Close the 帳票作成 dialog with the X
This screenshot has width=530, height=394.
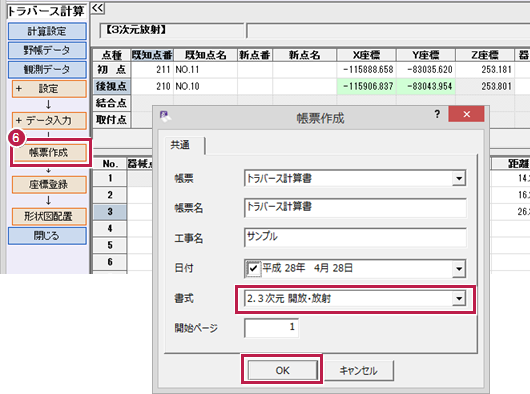click(x=466, y=114)
